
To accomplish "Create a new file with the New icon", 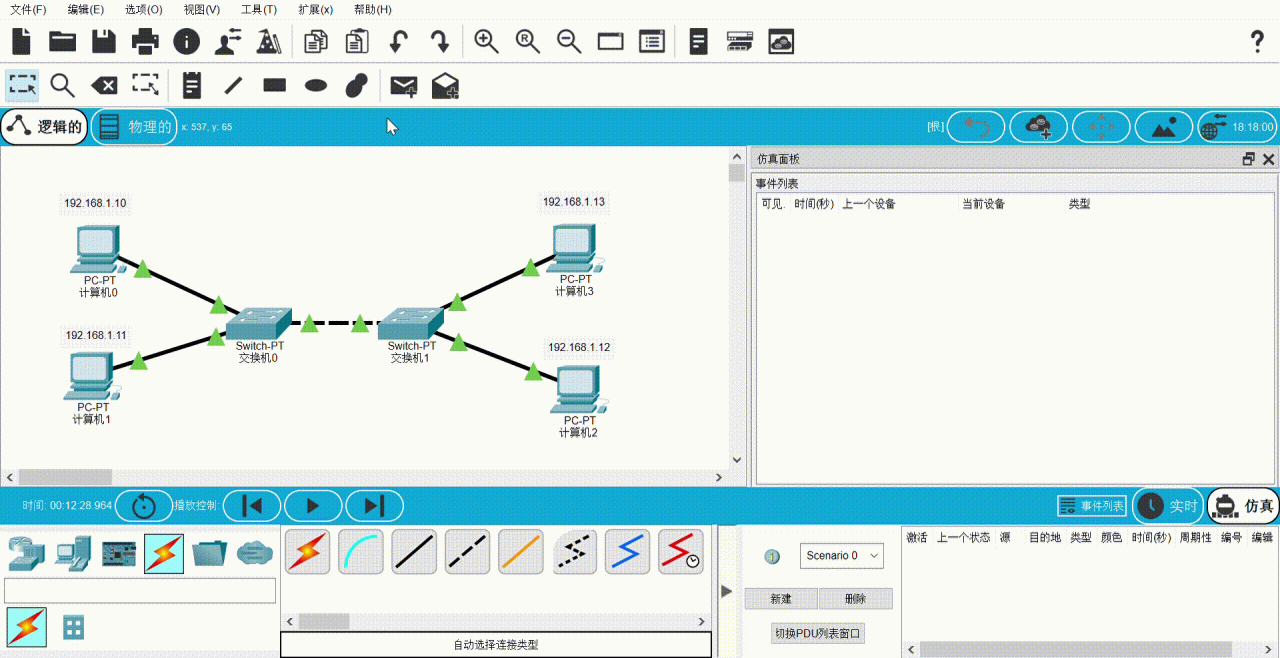I will tap(21, 41).
